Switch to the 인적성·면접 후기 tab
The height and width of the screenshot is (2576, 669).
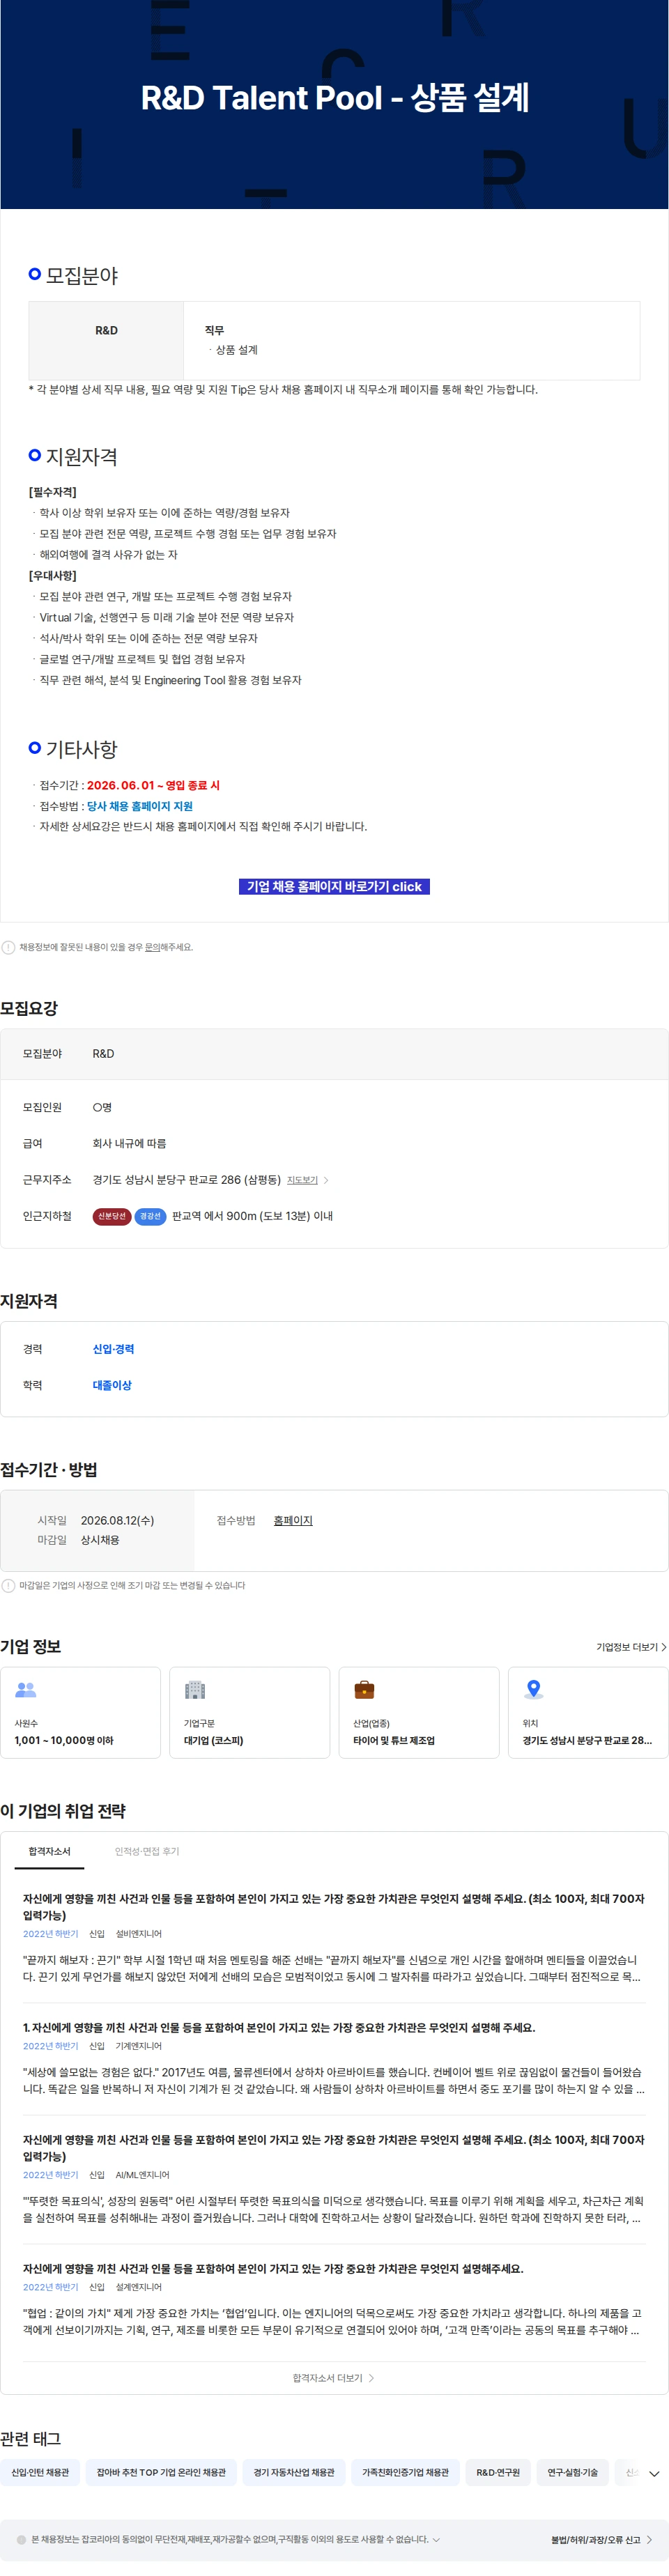pyautogui.click(x=147, y=1851)
